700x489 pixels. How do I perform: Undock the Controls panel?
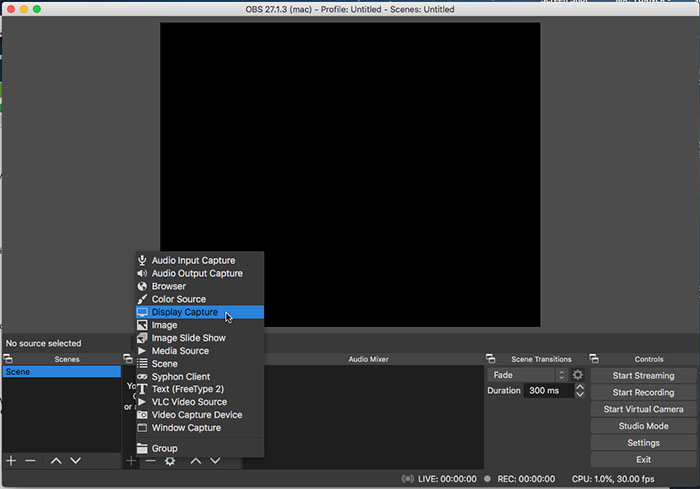click(x=594, y=359)
